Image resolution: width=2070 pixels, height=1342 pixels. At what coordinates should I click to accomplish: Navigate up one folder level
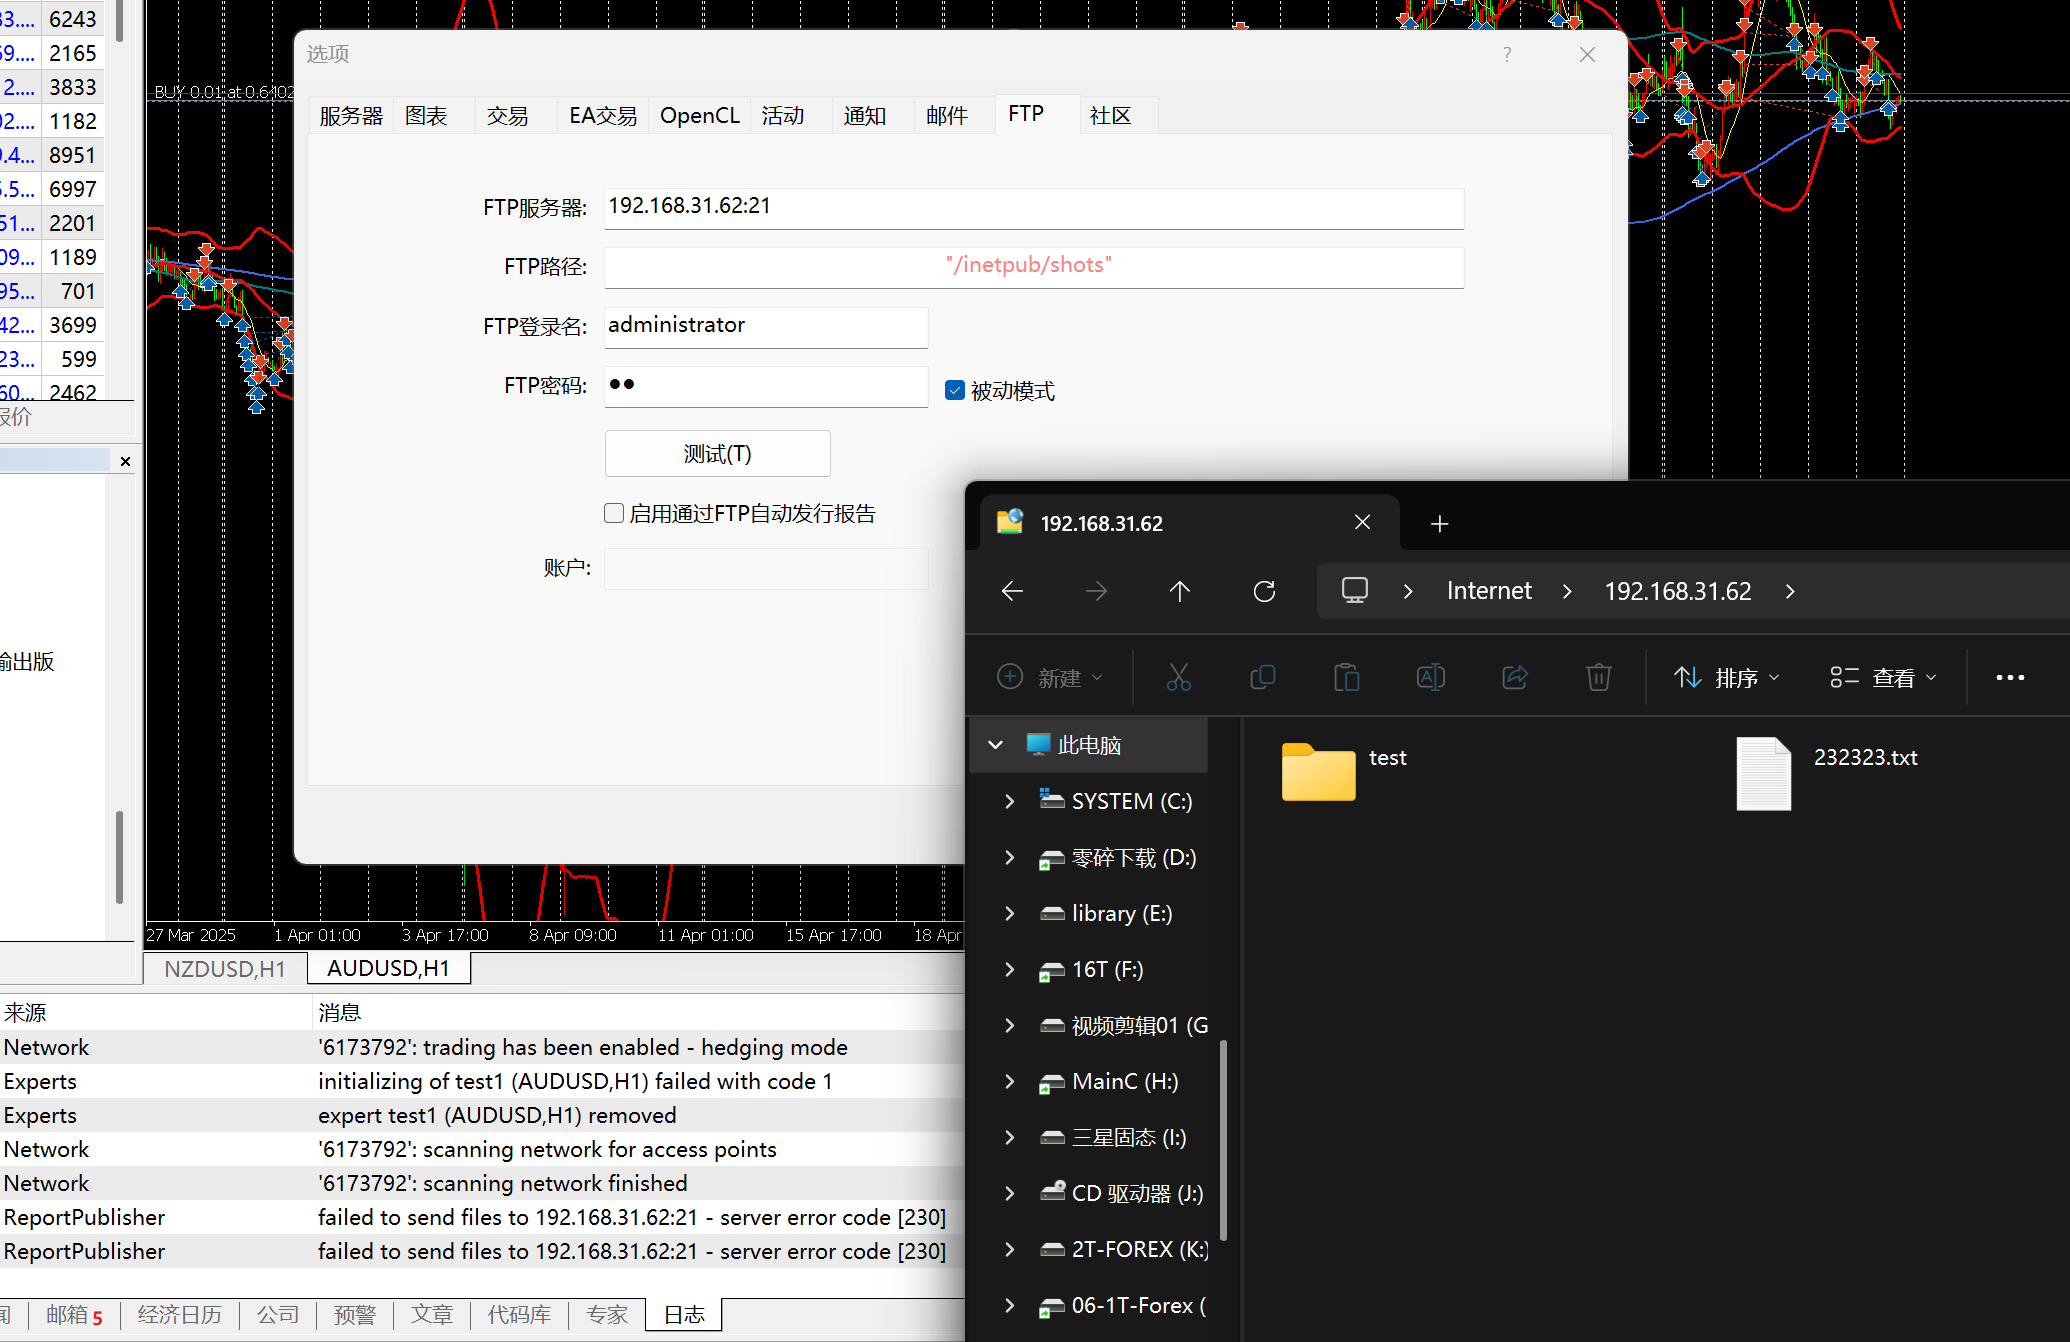1179,592
